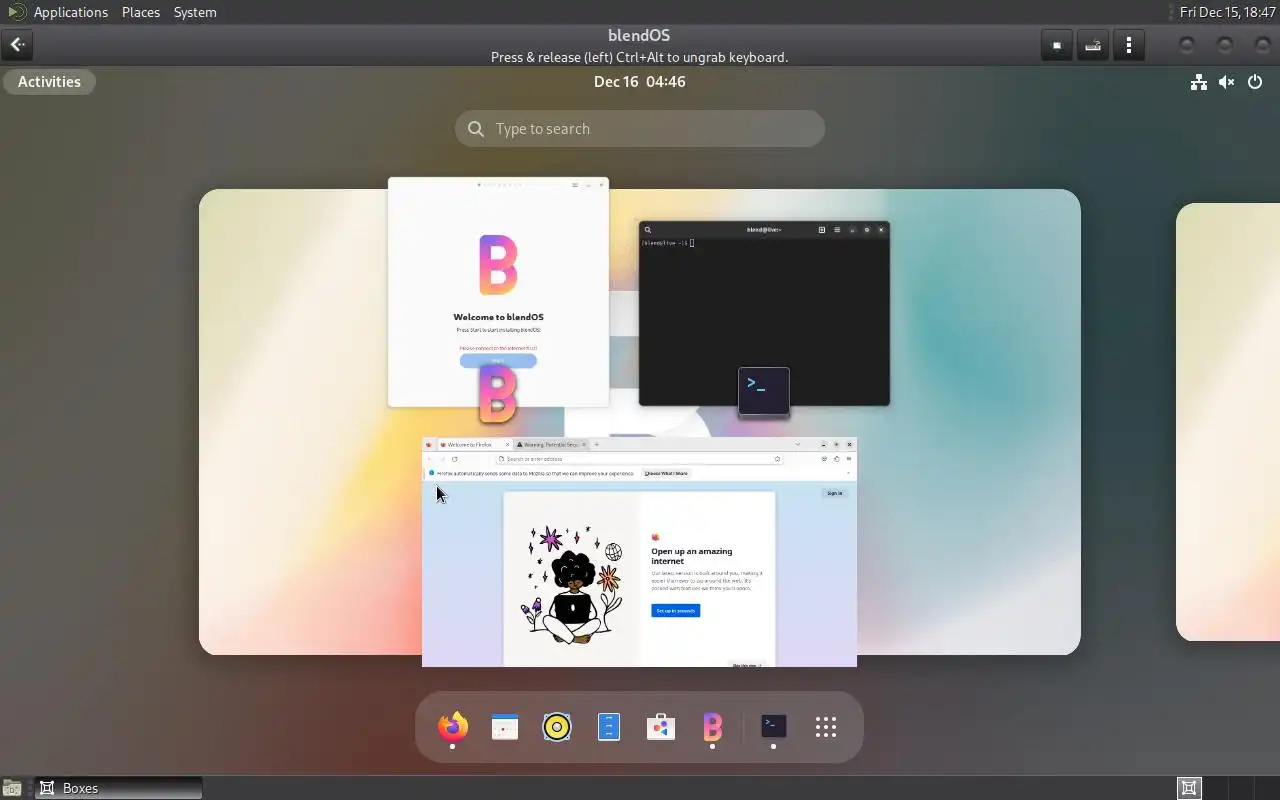The width and height of the screenshot is (1280, 800).
Task: Click the Firefox address bar
Action: pyautogui.click(x=639, y=459)
